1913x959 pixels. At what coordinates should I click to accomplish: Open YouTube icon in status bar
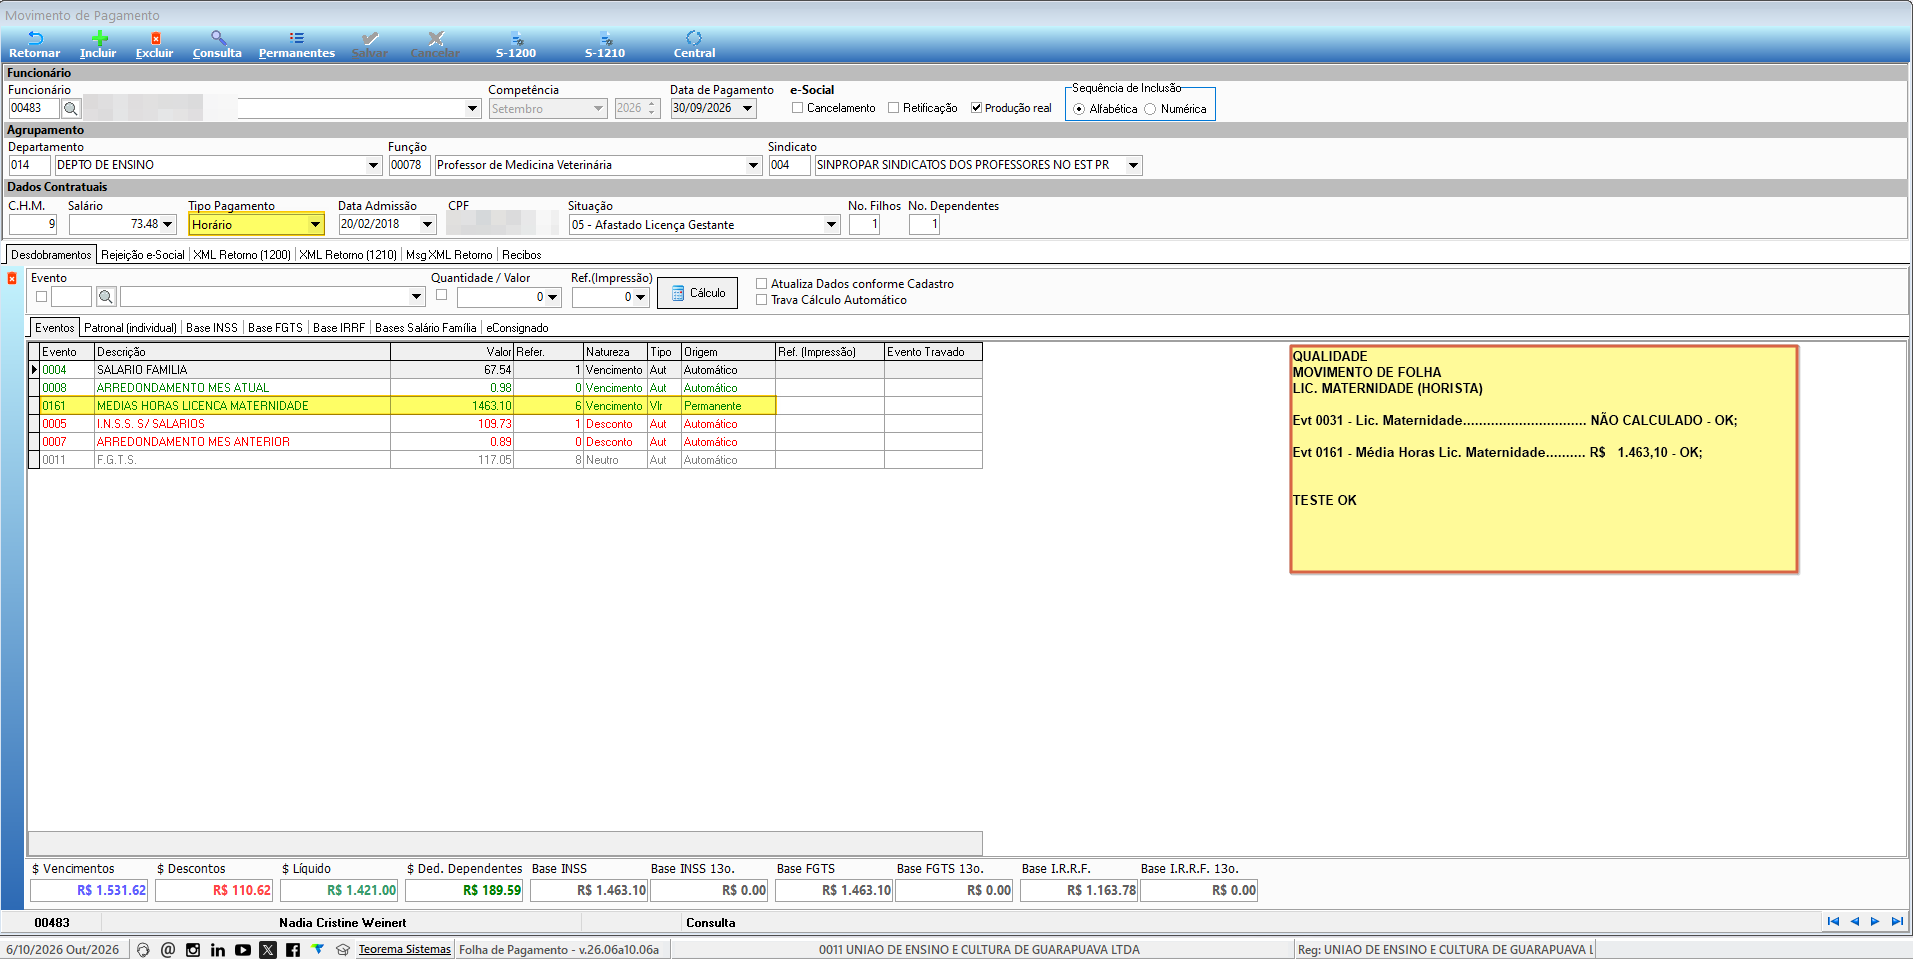pyautogui.click(x=243, y=950)
